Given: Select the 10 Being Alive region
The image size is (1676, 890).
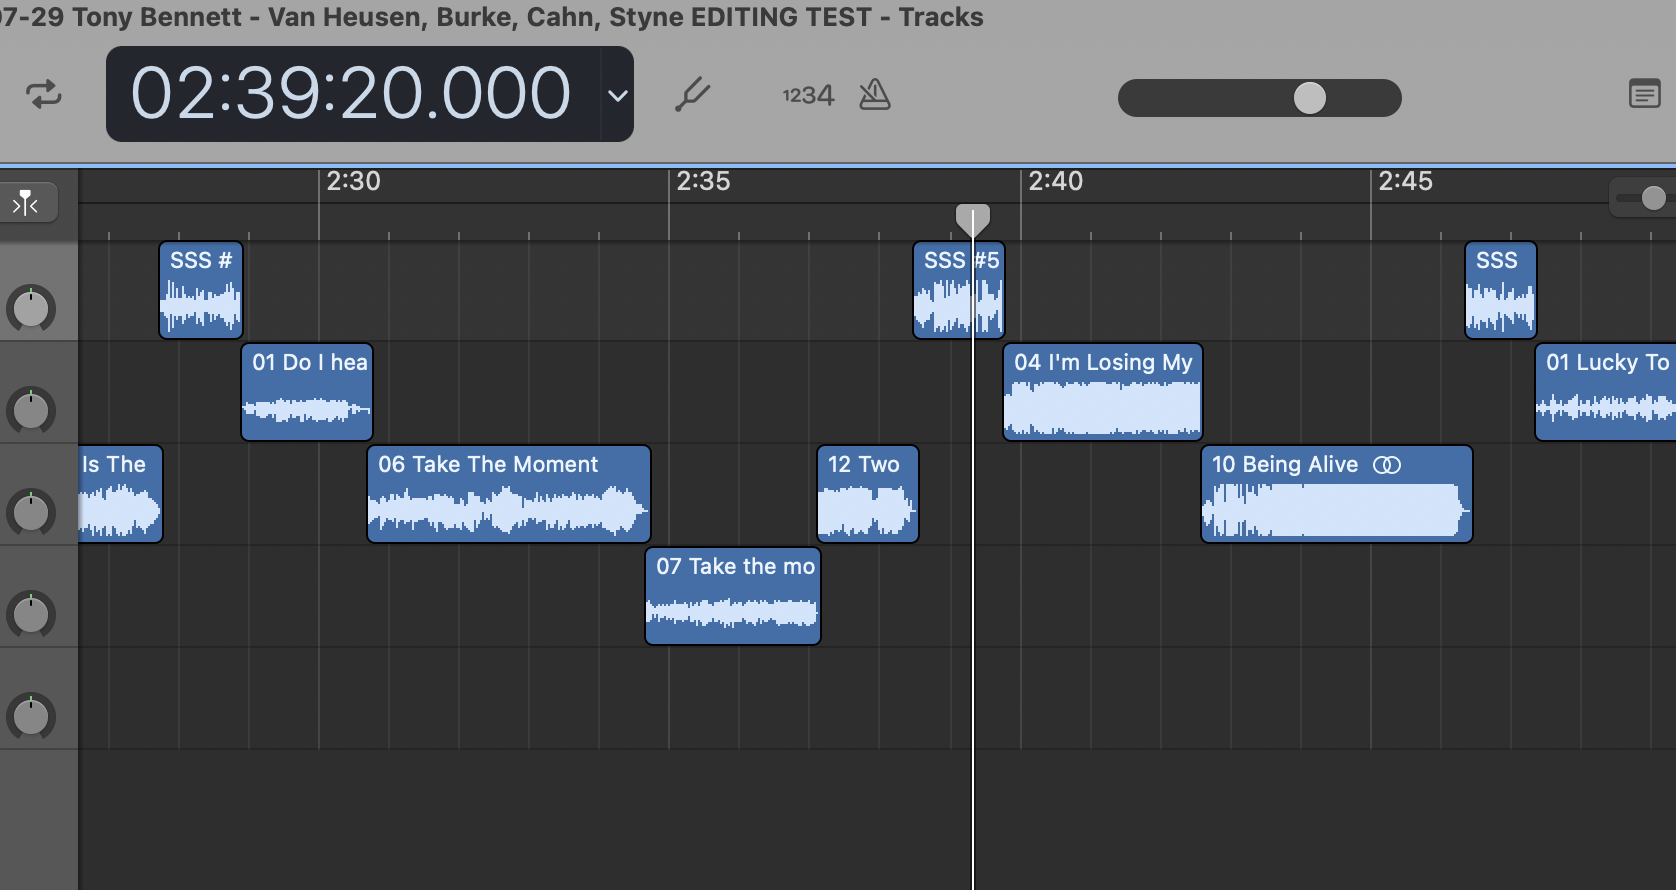Looking at the screenshot, I should pyautogui.click(x=1337, y=494).
